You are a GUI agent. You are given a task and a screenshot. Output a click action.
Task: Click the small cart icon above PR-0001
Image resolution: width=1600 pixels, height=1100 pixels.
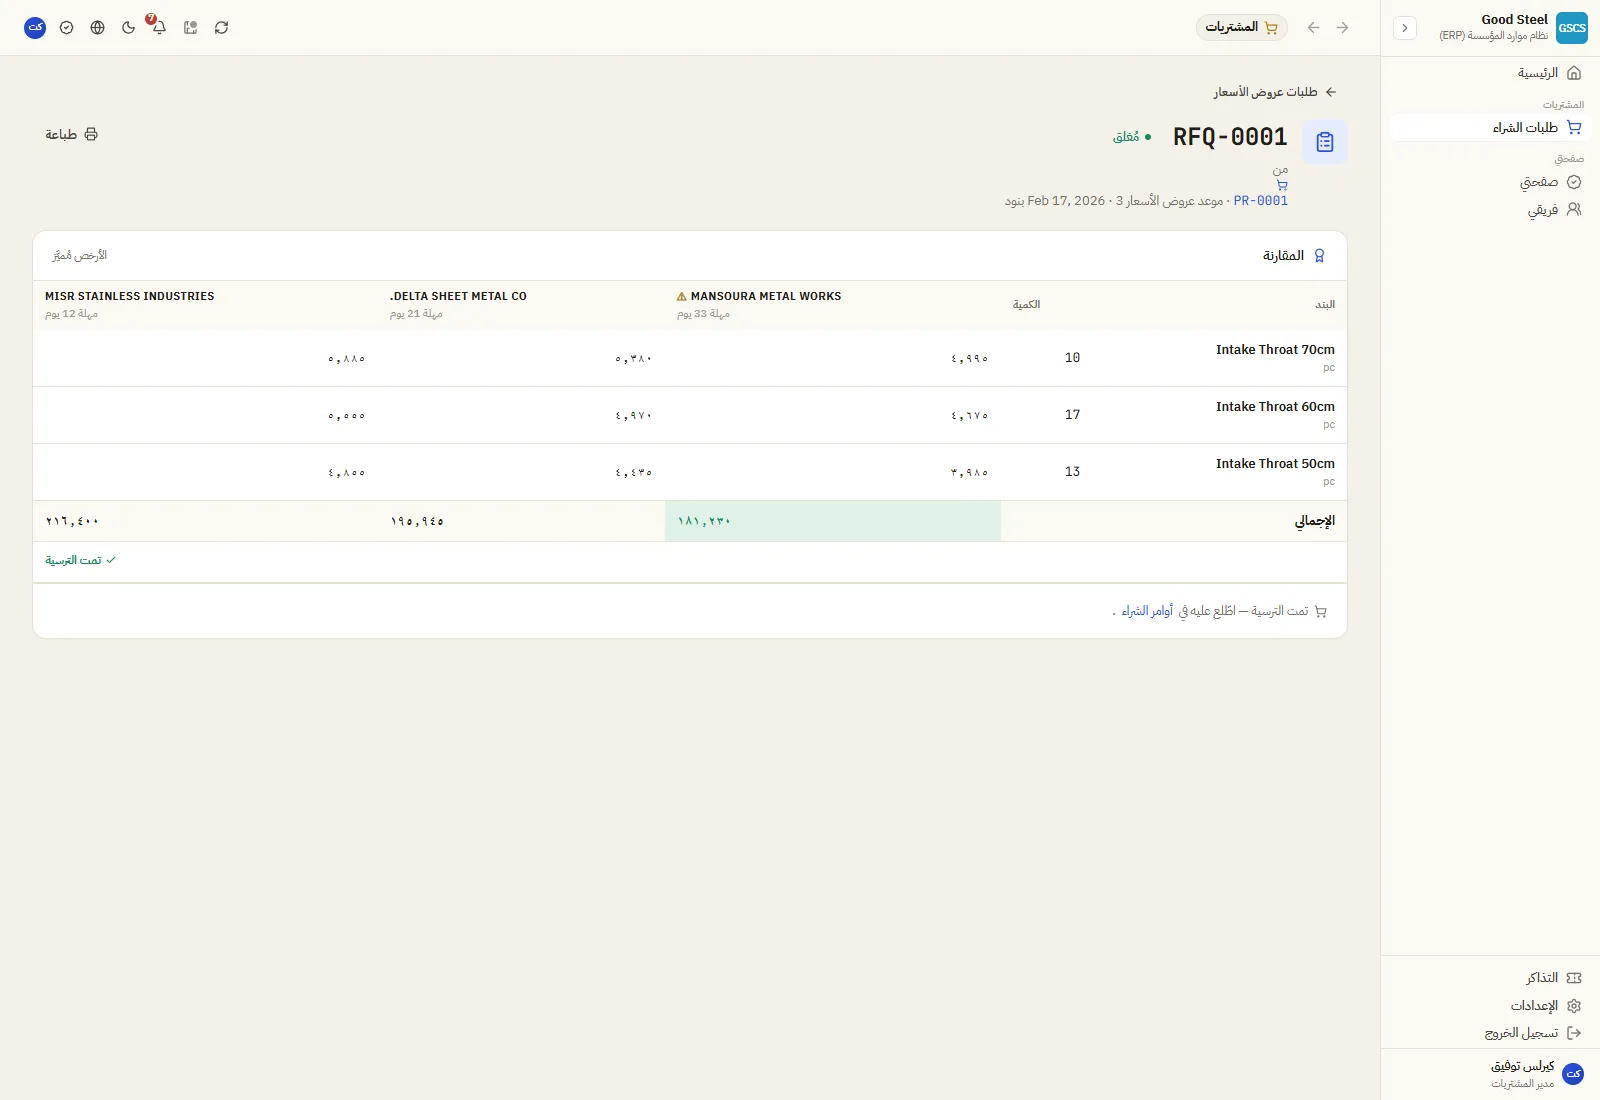[x=1282, y=185]
